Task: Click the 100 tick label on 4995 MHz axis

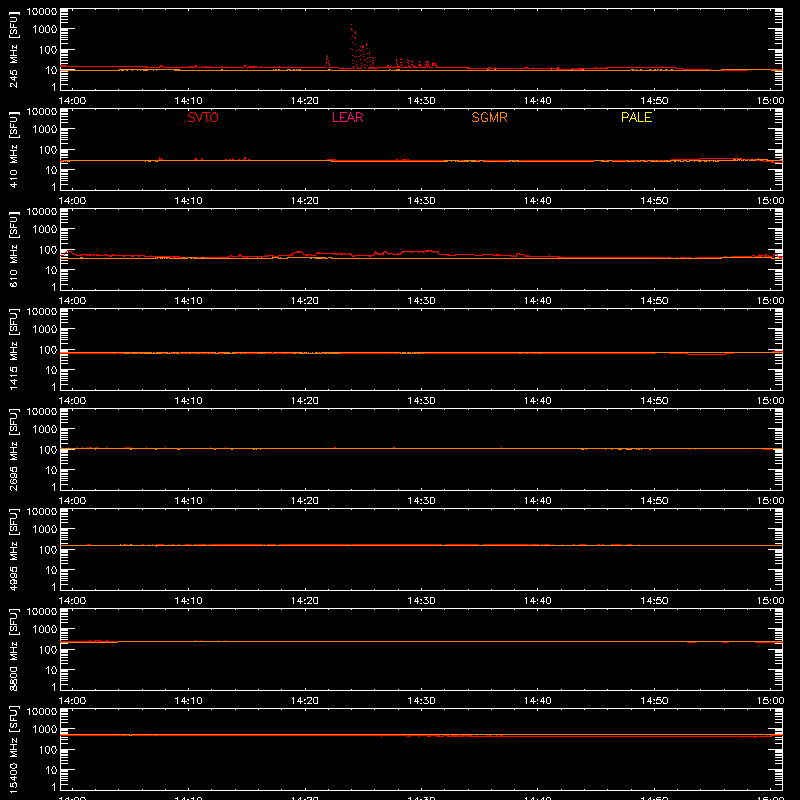Action: [48, 549]
